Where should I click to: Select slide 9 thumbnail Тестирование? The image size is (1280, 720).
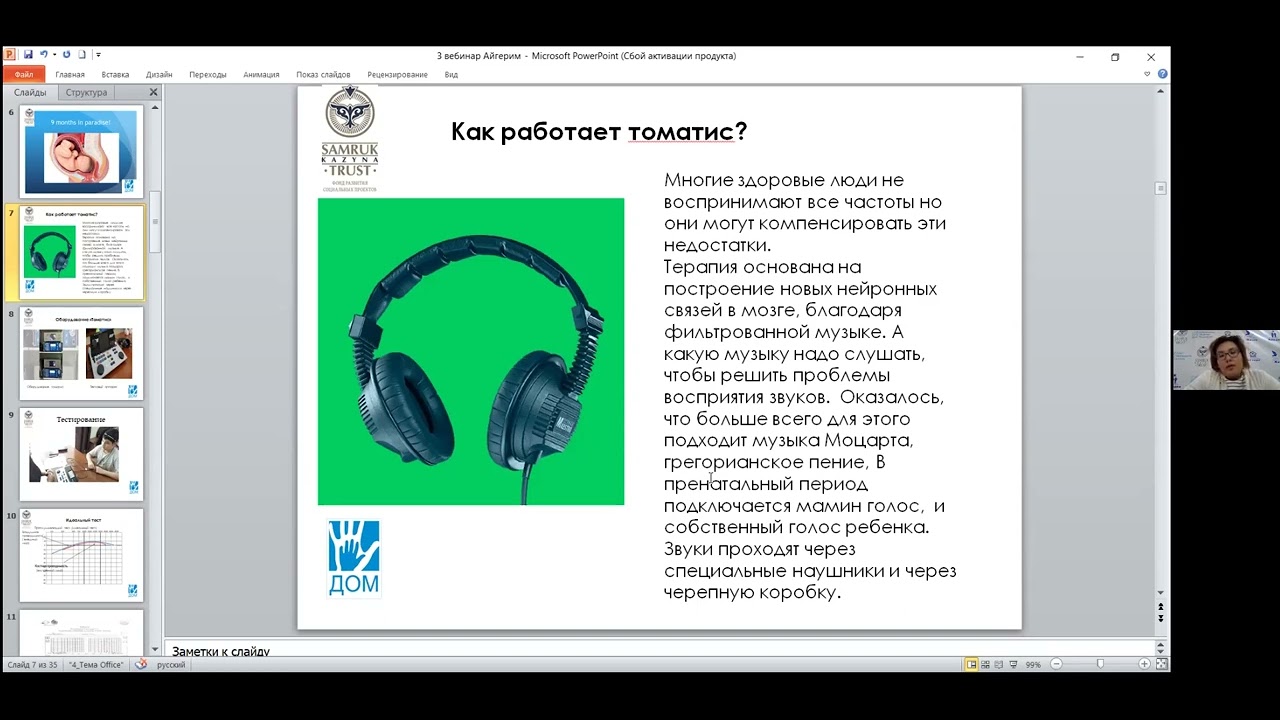pos(82,454)
